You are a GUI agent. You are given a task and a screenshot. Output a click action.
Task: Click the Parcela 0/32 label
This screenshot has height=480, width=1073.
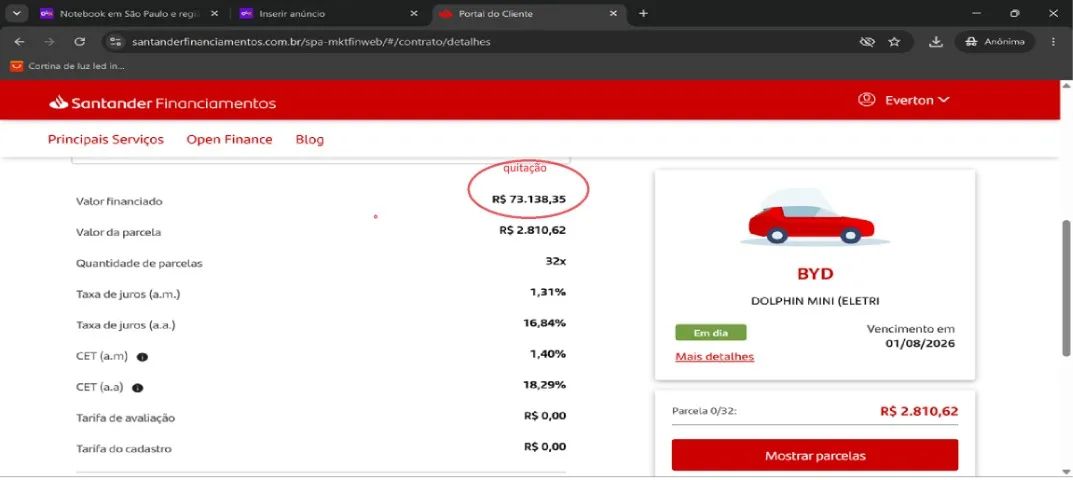point(704,412)
